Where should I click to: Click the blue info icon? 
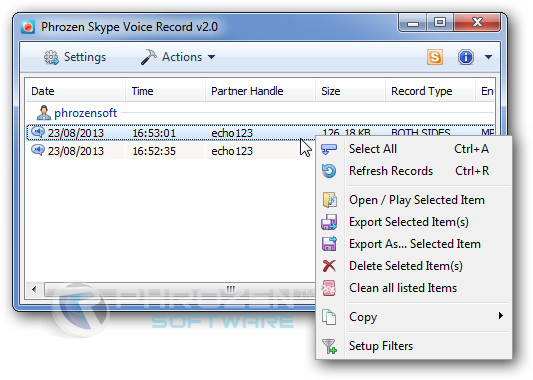click(466, 57)
